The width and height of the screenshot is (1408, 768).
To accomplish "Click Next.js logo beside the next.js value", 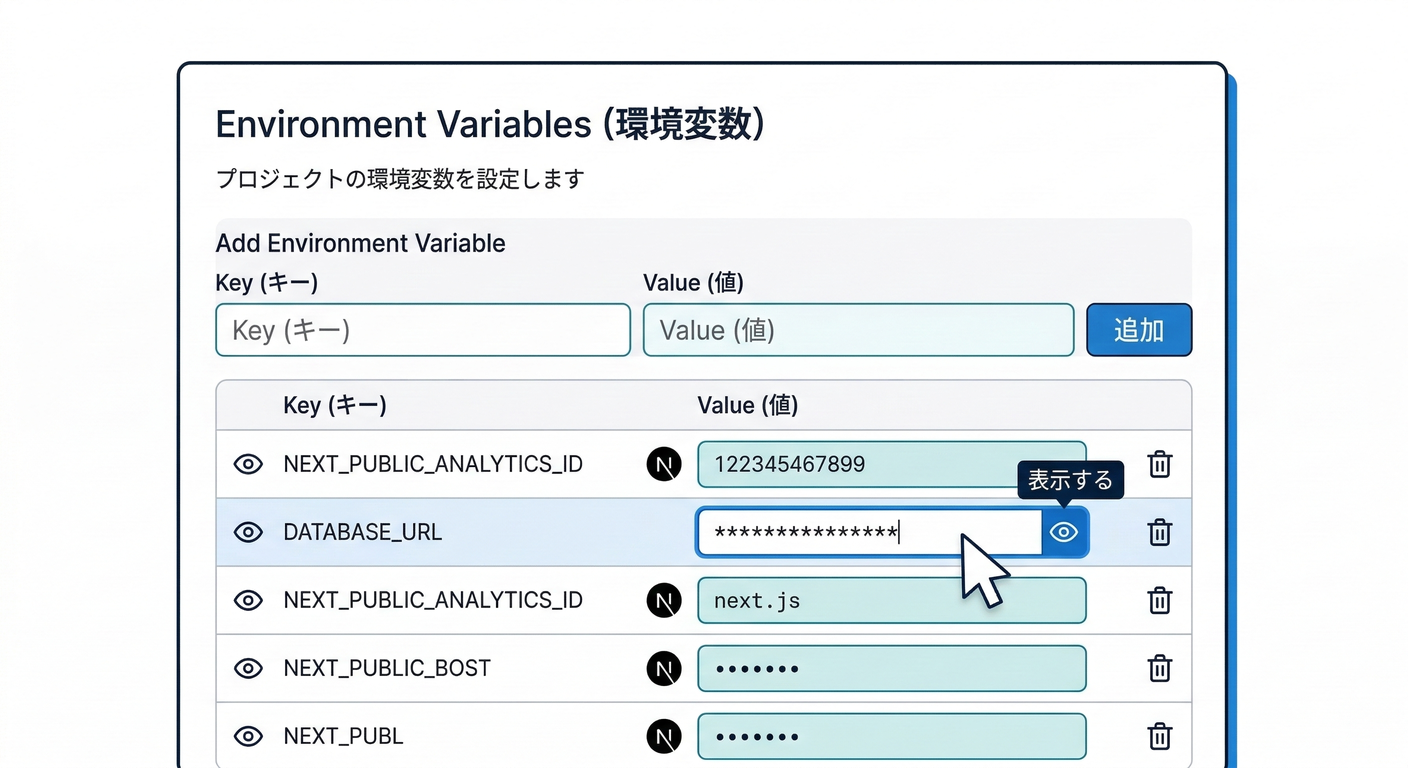I will (x=664, y=600).
